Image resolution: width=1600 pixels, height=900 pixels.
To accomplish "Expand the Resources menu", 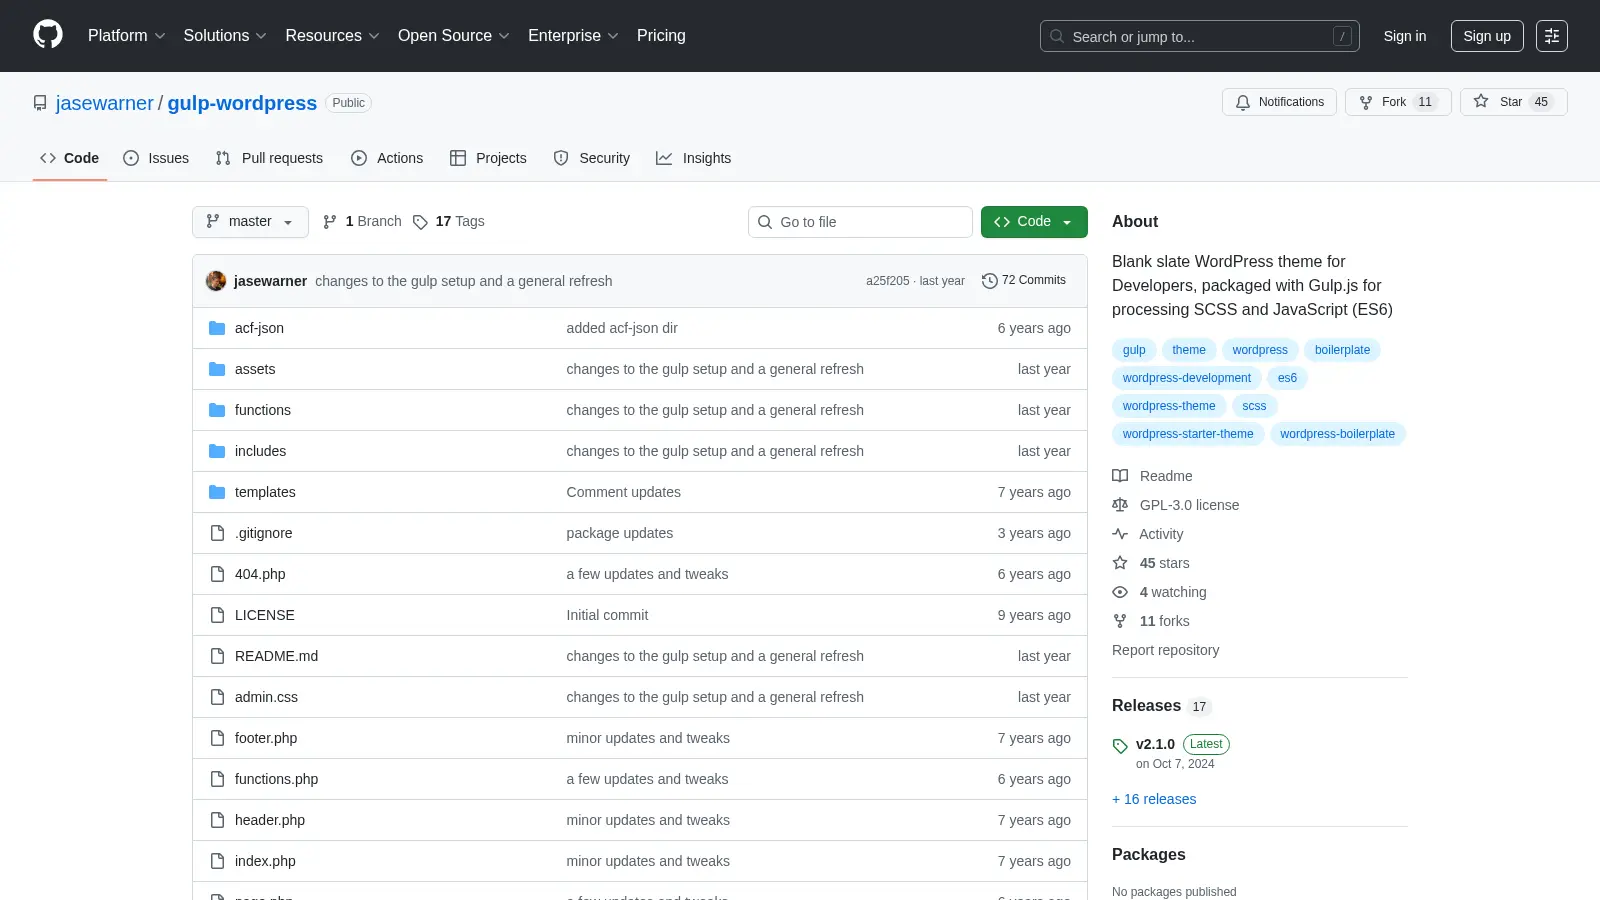I will point(332,36).
